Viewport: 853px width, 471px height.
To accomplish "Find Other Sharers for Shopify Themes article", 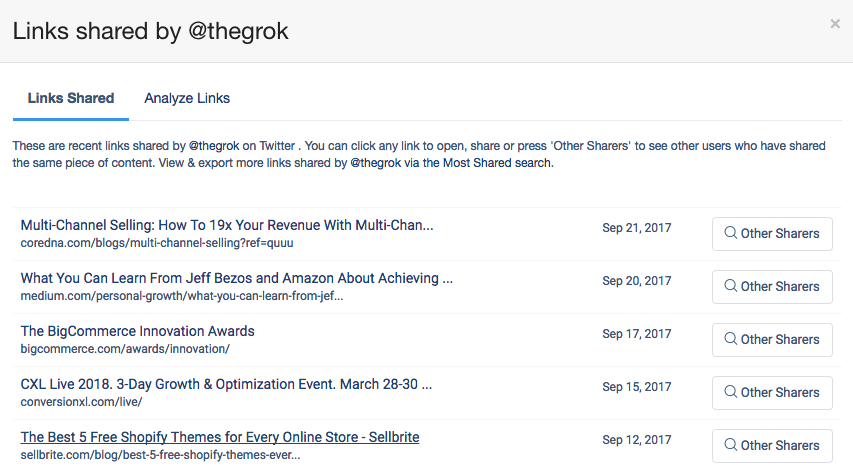I will [772, 445].
